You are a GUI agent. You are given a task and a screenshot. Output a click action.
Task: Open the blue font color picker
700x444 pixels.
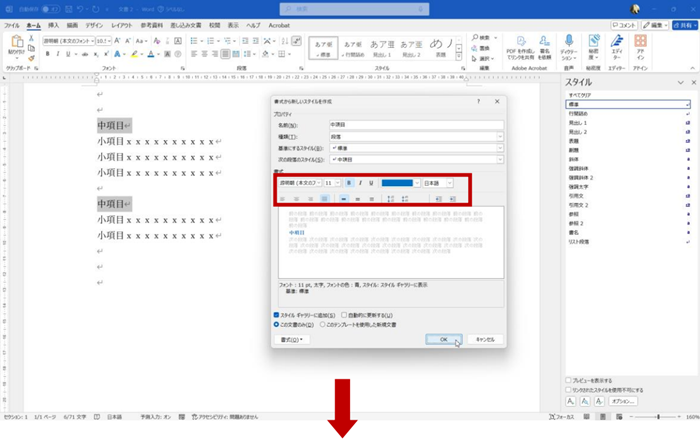pos(400,183)
